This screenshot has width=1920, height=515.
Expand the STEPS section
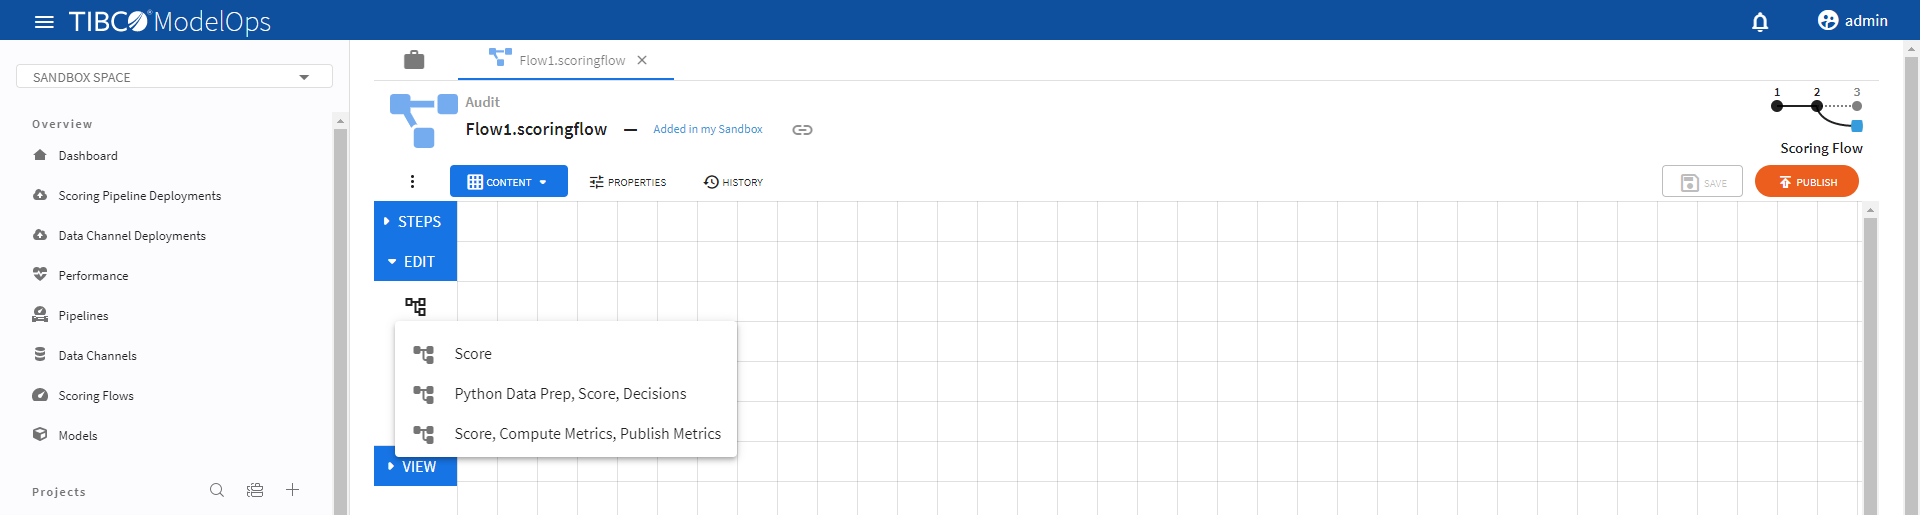pyautogui.click(x=415, y=222)
